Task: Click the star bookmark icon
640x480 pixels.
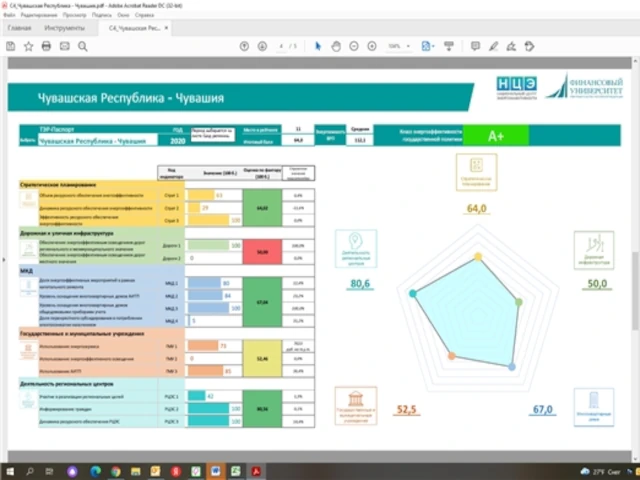Action: tap(29, 46)
